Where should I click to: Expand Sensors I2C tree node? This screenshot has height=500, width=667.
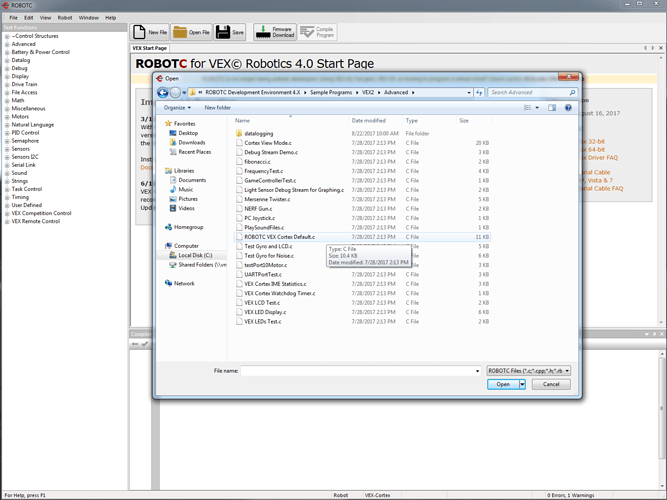pyautogui.click(x=7, y=157)
